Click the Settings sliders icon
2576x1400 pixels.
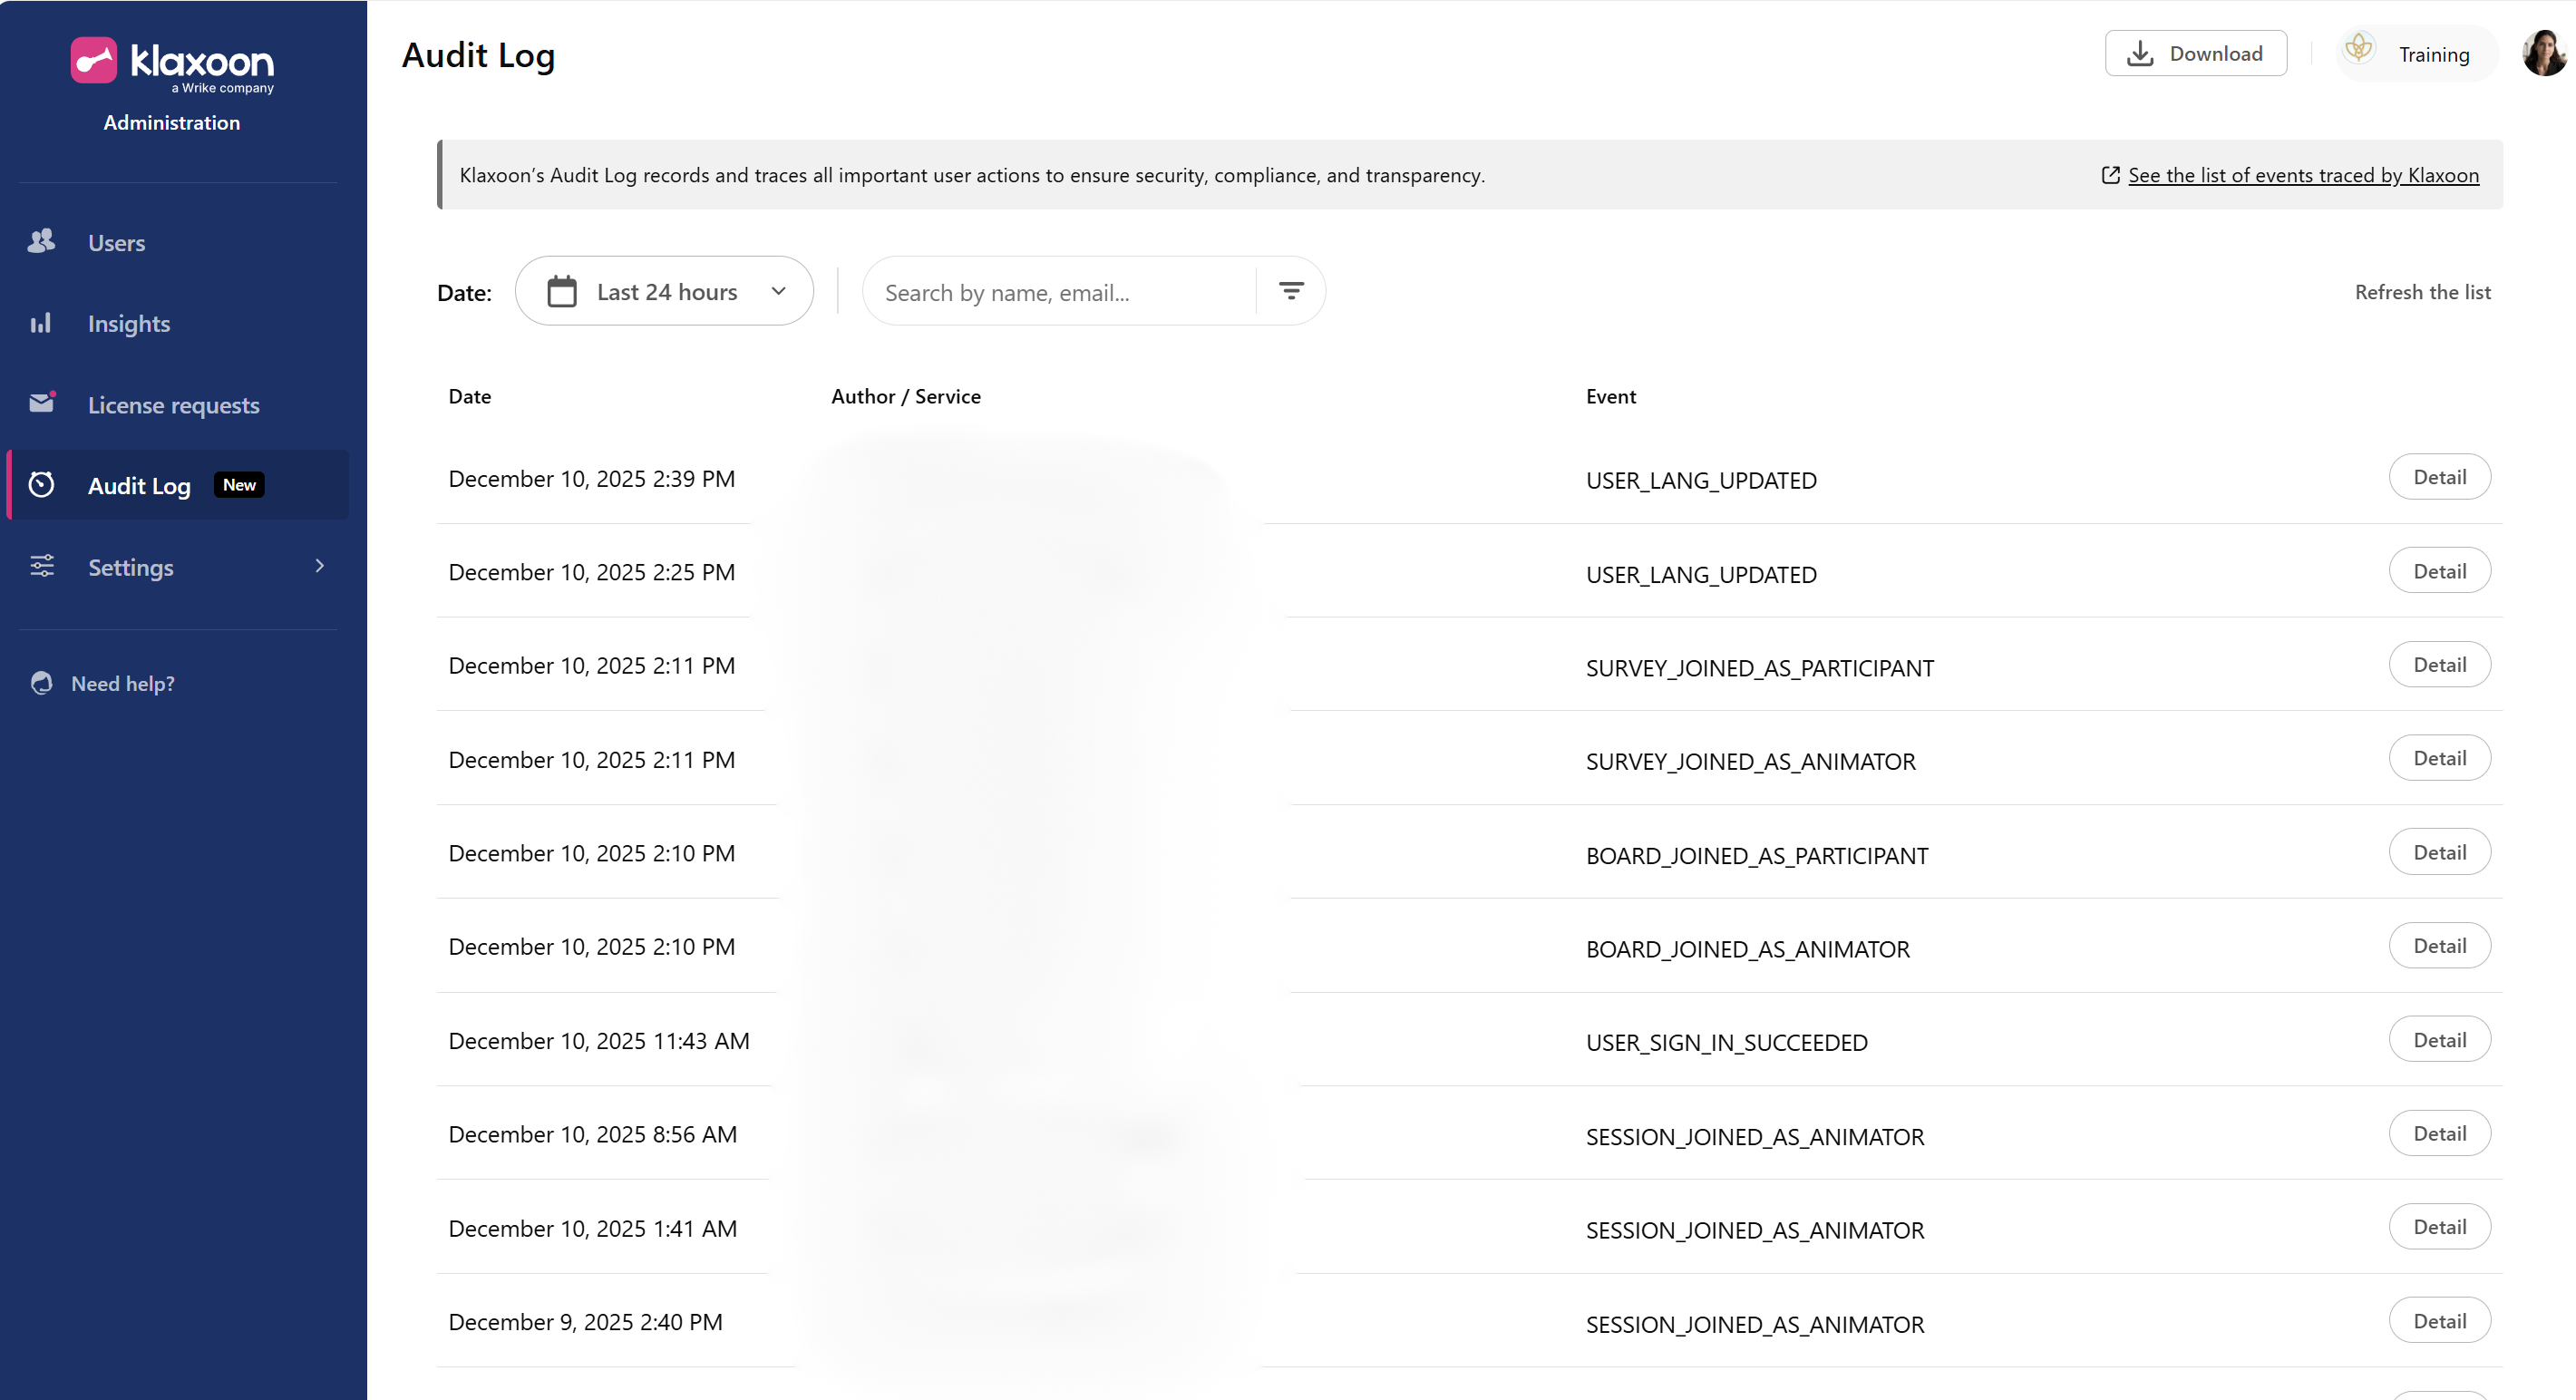(41, 566)
